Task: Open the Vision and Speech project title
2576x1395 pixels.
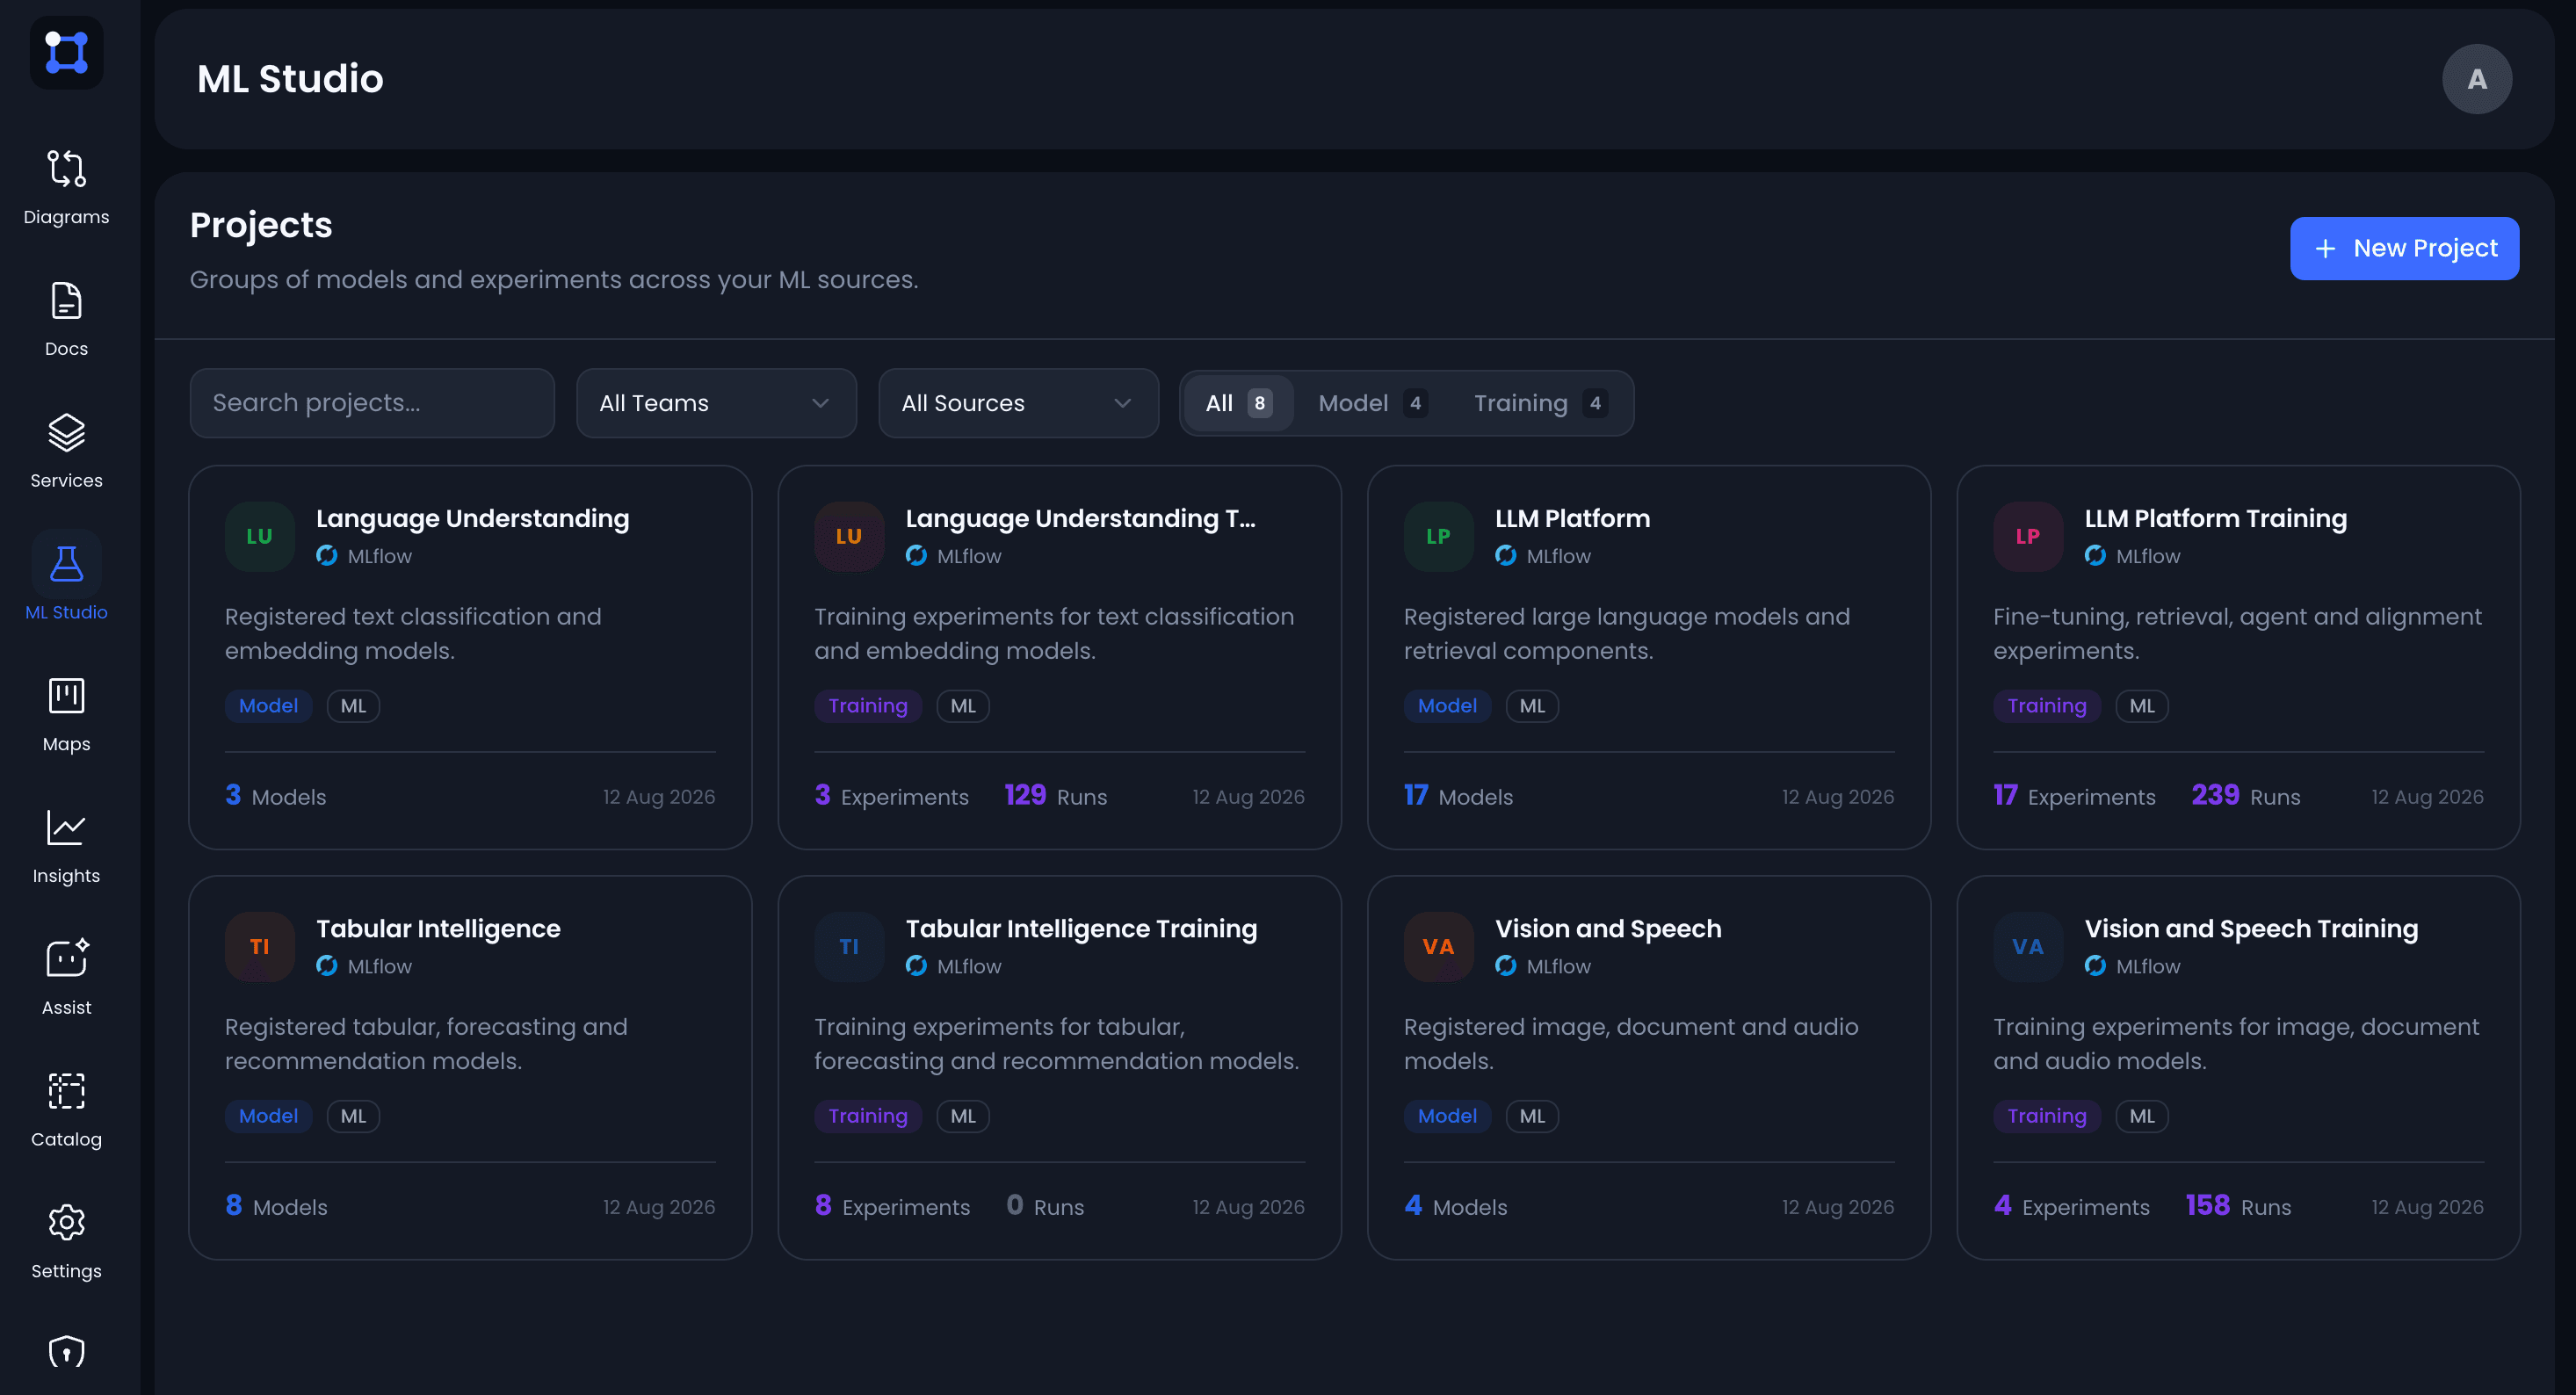Action: coord(1608,928)
